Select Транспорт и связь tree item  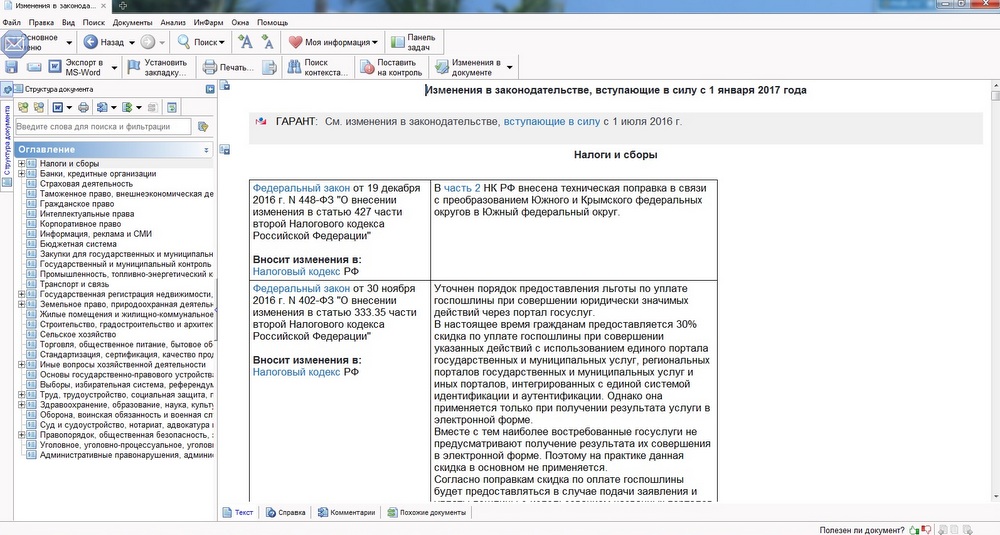click(74, 284)
